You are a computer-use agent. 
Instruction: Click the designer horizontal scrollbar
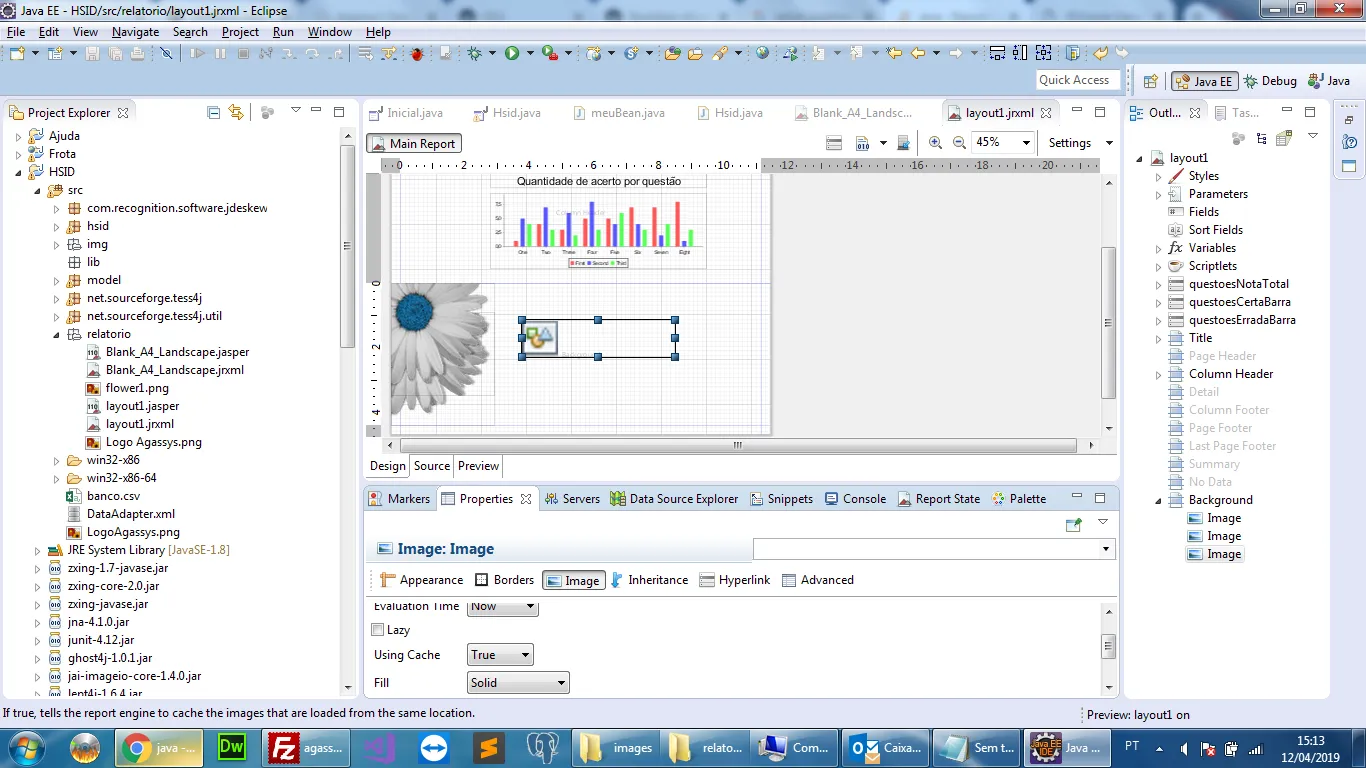point(738,446)
